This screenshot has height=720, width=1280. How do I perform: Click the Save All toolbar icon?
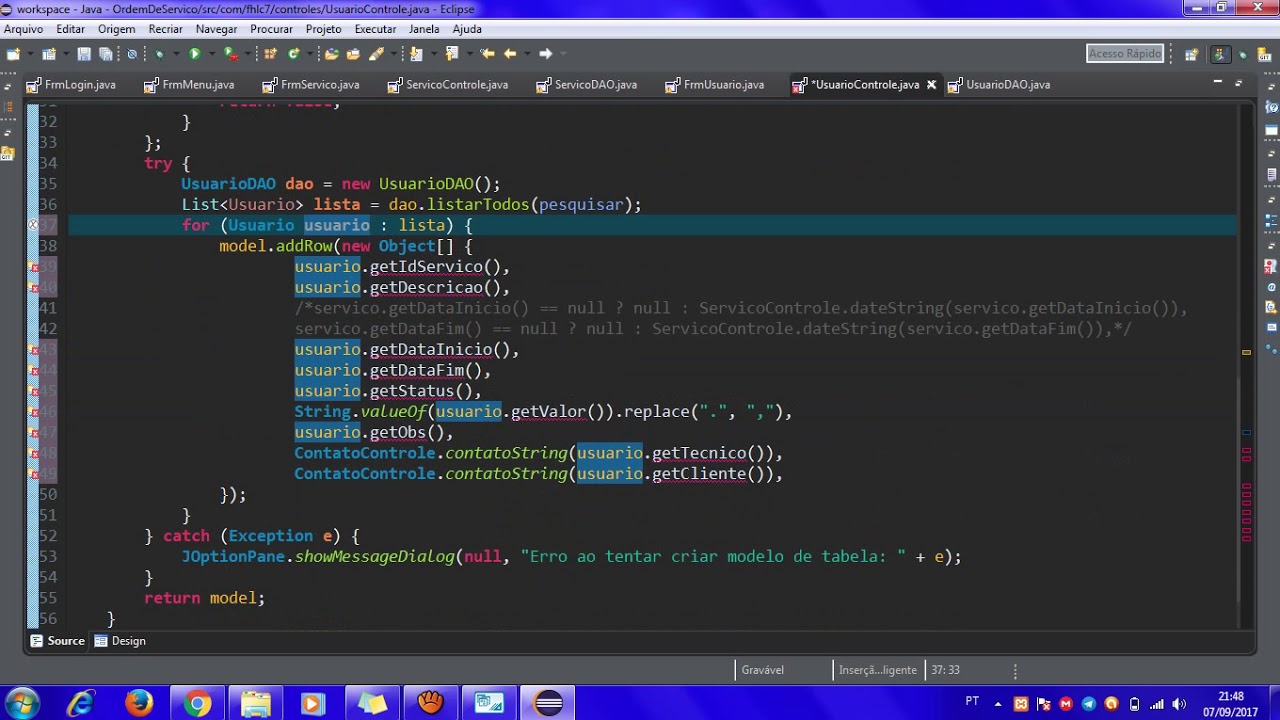coord(105,54)
